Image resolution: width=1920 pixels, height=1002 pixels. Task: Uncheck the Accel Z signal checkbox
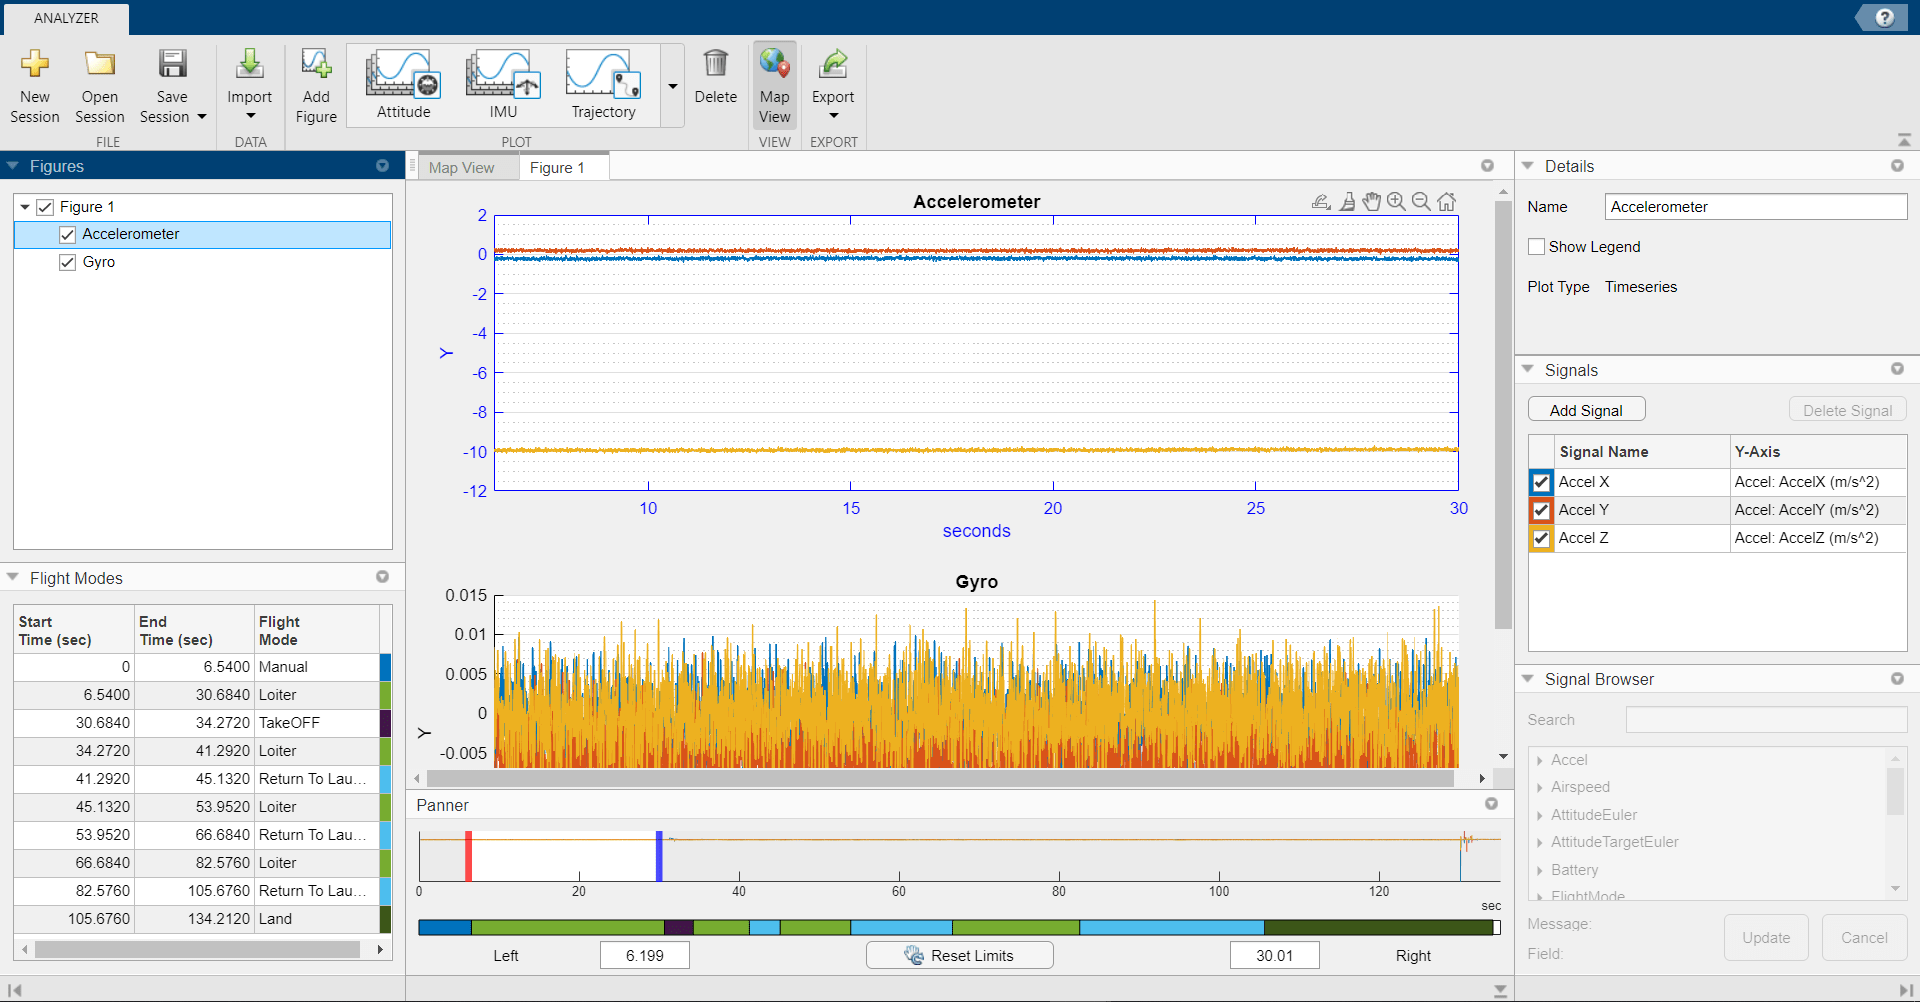coord(1541,538)
